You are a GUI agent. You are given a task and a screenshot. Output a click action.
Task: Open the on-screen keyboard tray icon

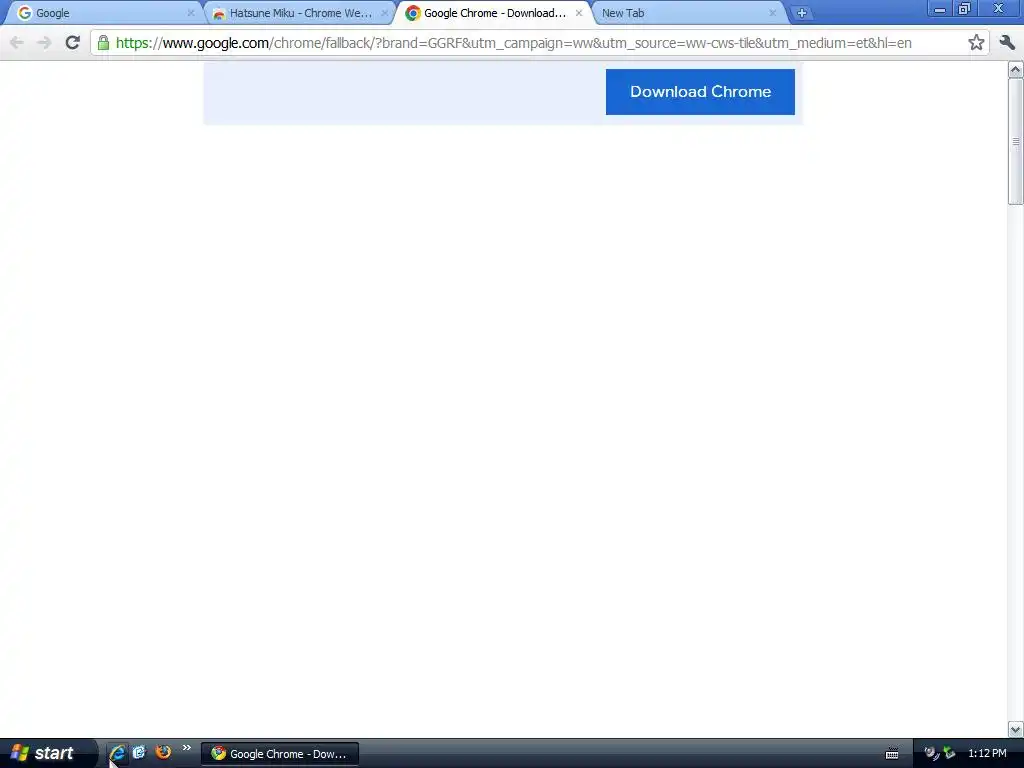pos(891,754)
